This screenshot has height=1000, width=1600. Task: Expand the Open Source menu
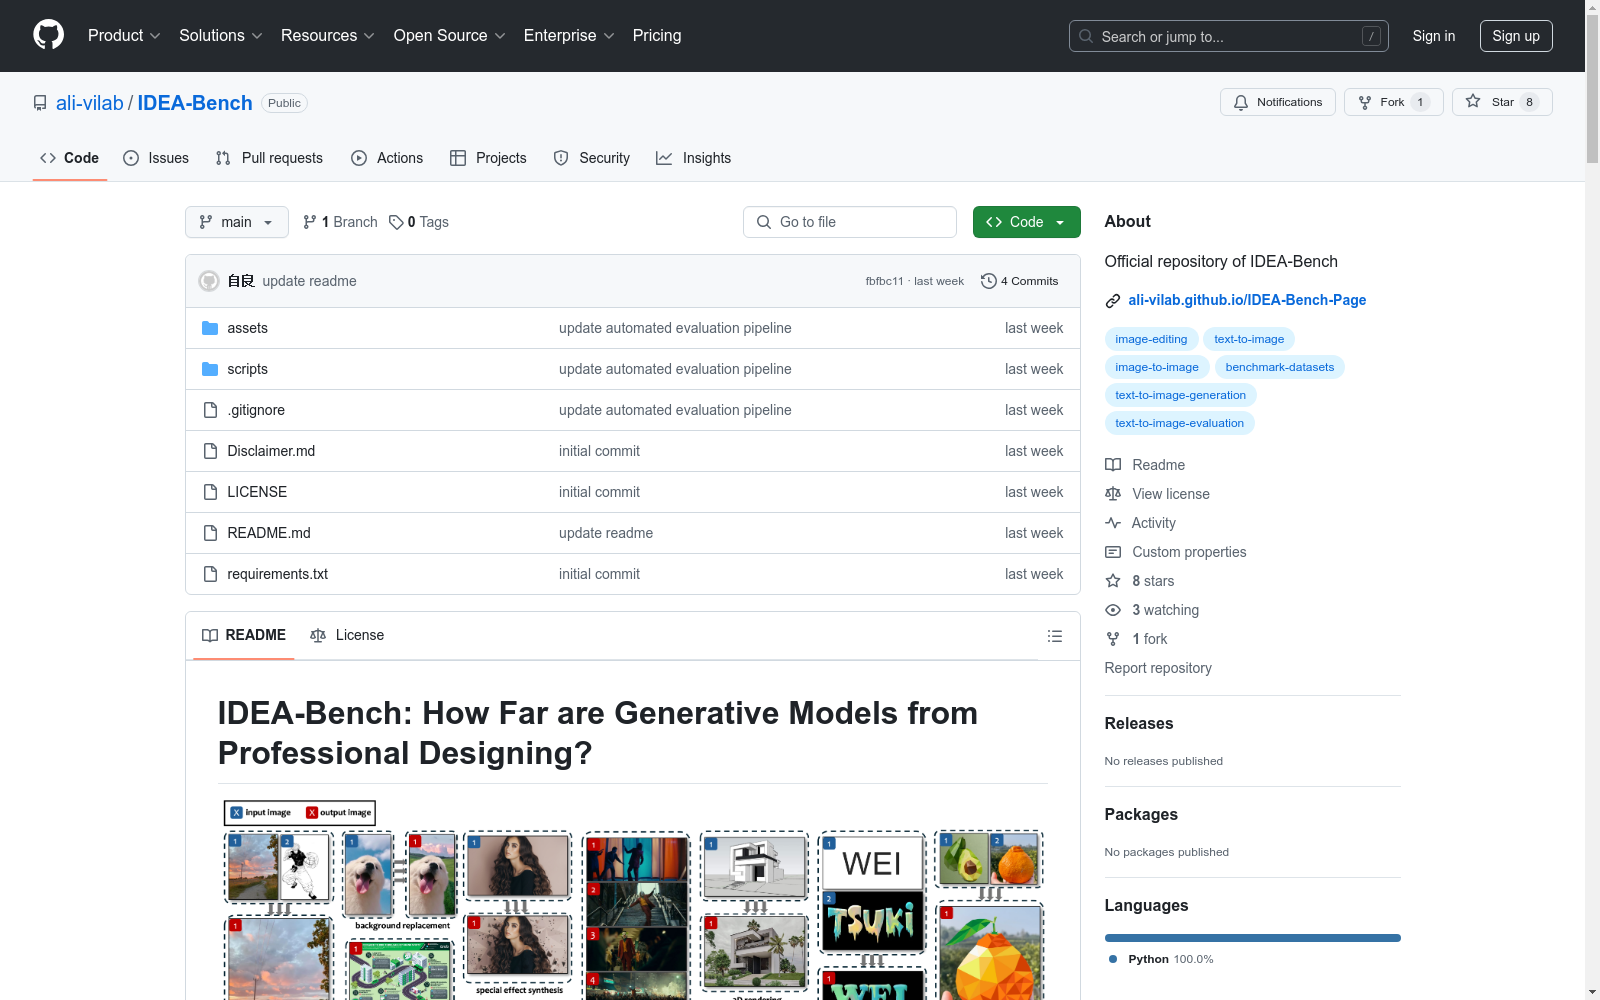tap(450, 35)
